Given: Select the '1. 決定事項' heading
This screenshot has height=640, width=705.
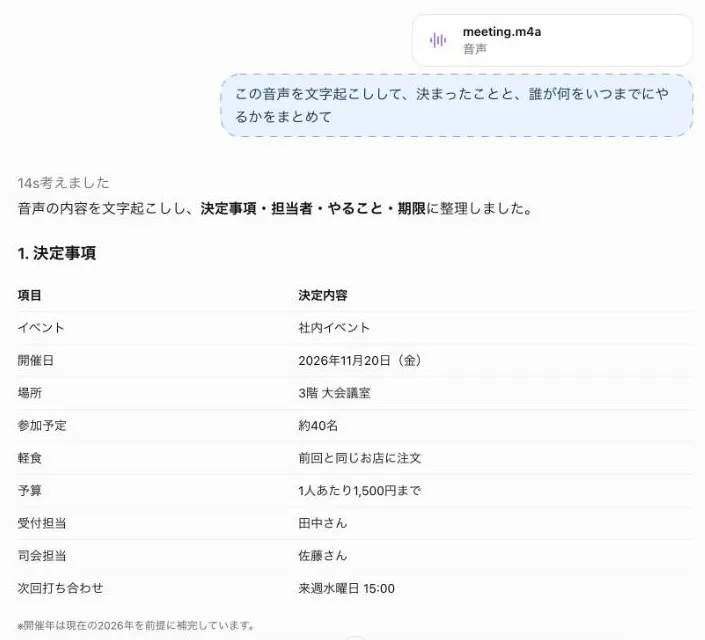Looking at the screenshot, I should pos(57,253).
